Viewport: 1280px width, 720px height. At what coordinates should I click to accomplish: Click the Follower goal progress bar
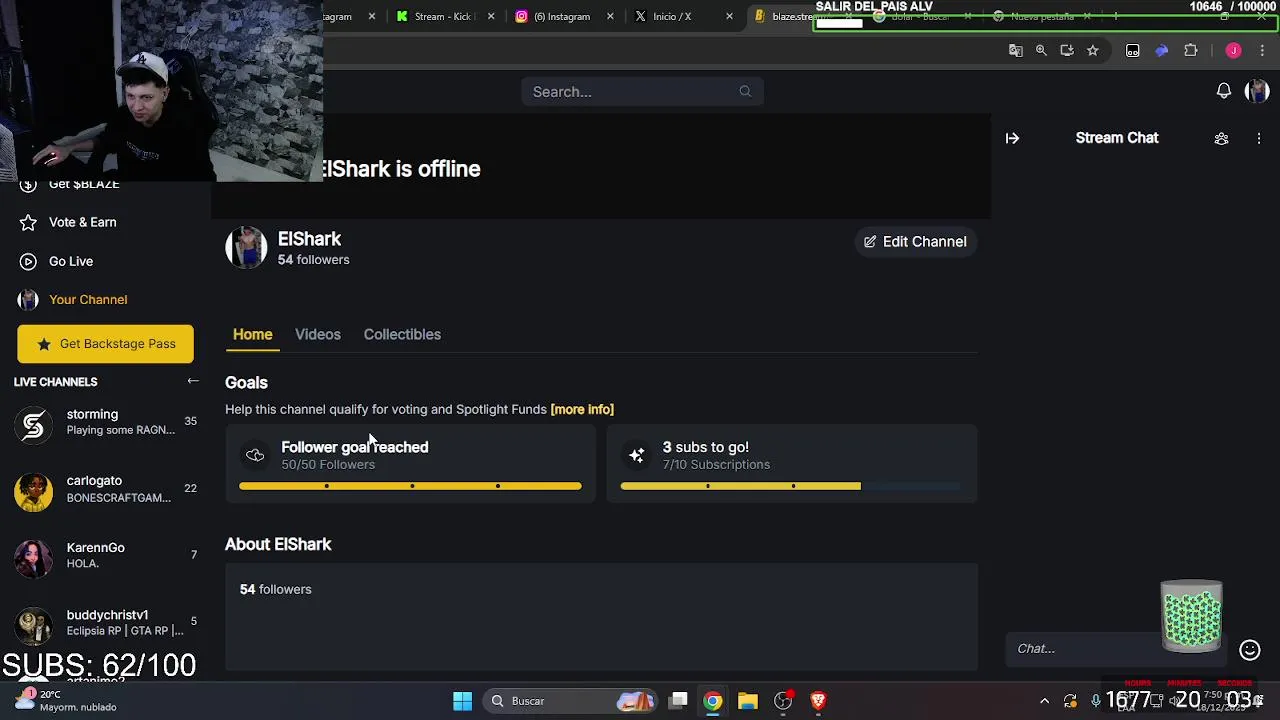coord(410,486)
